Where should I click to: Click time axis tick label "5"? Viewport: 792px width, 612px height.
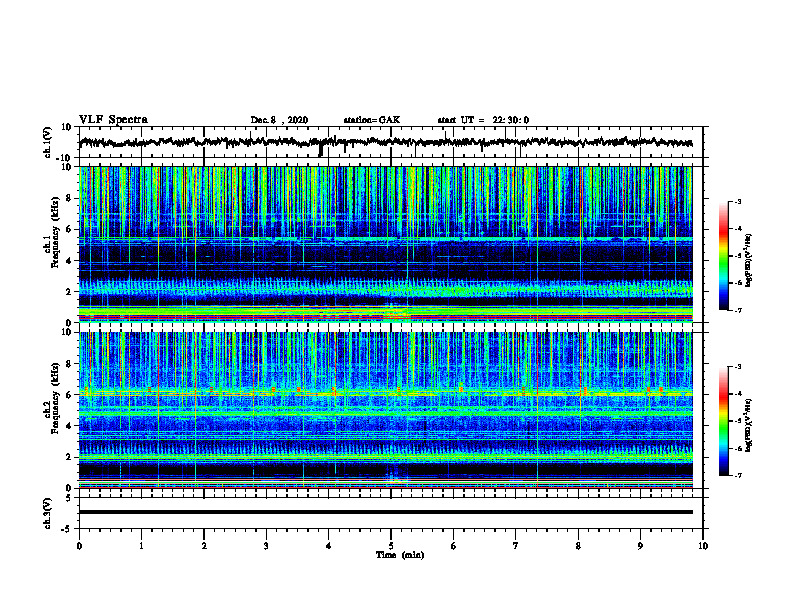pyautogui.click(x=391, y=546)
